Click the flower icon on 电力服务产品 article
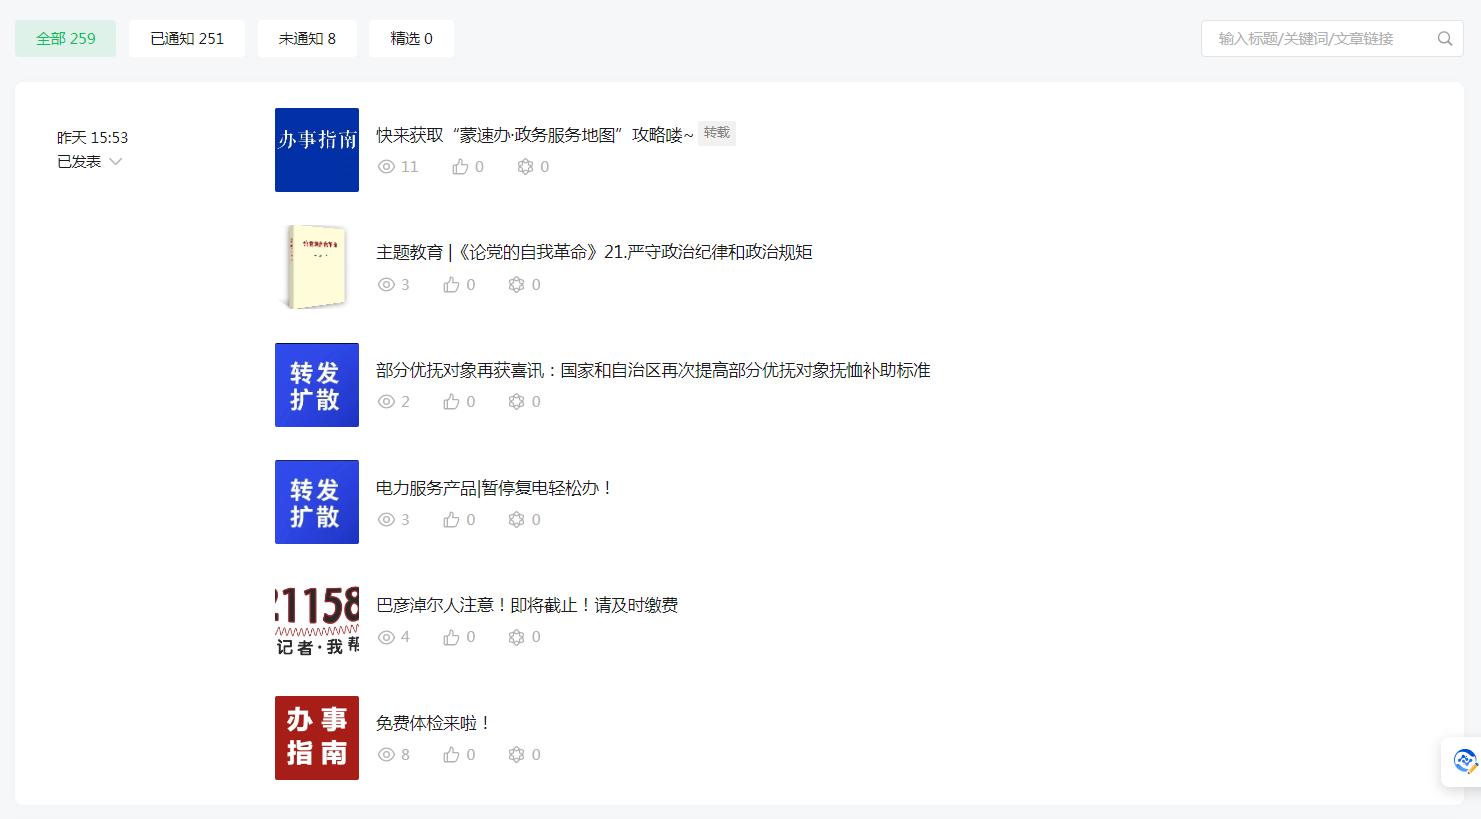The width and height of the screenshot is (1481, 819). click(x=517, y=520)
